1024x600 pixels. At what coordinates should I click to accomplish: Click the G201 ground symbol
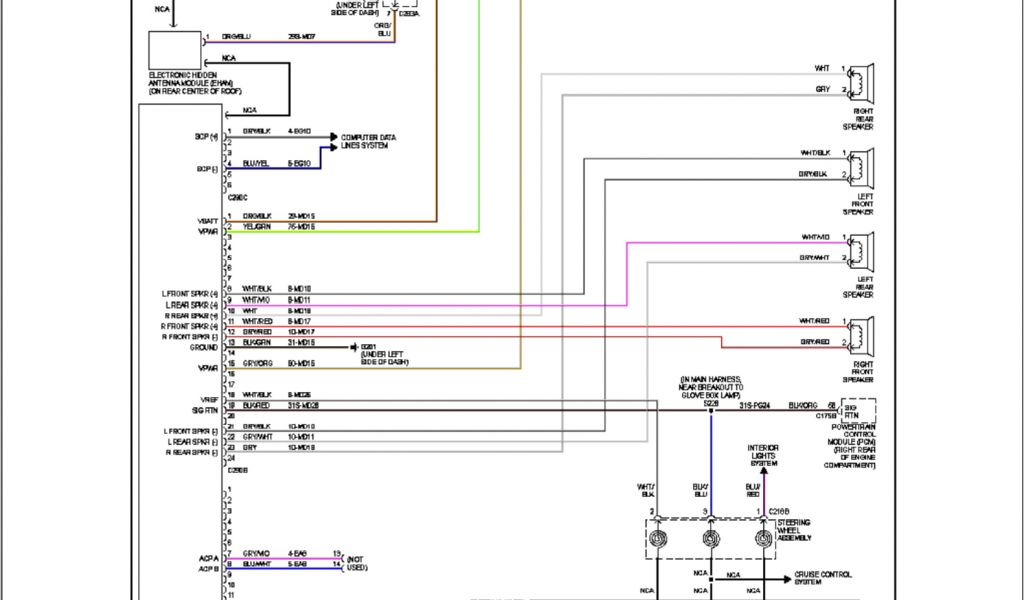pyautogui.click(x=356, y=347)
